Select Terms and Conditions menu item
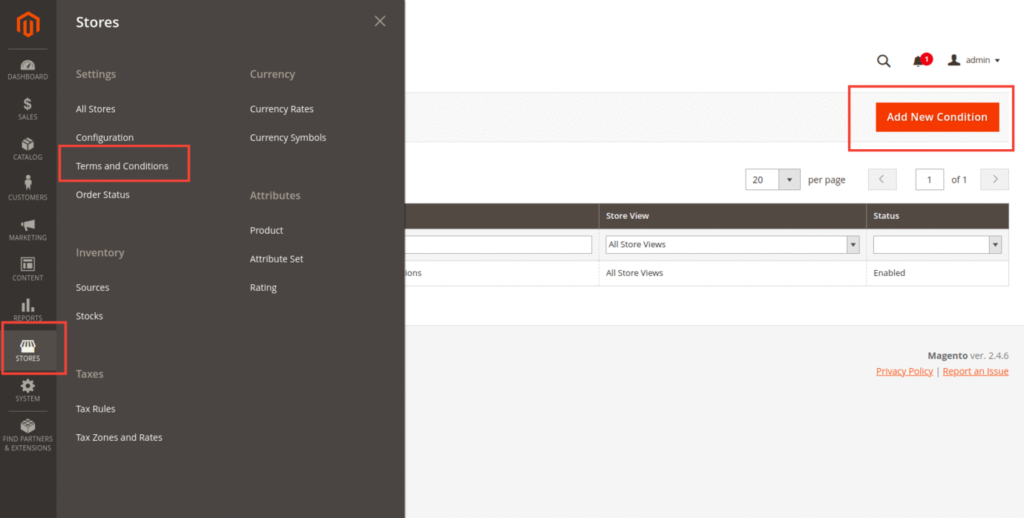 click(x=122, y=166)
